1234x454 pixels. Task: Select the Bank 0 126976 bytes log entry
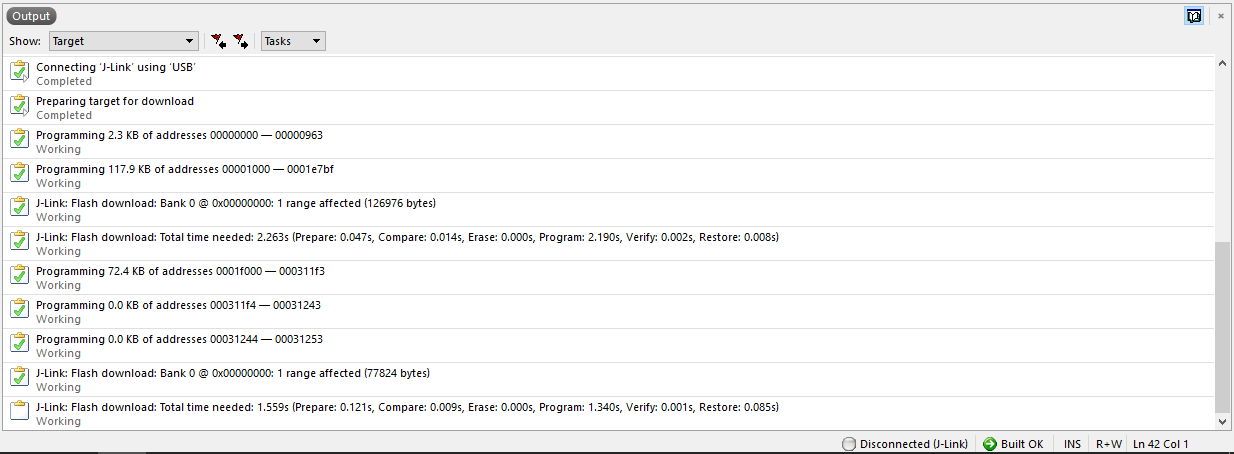coord(608,209)
